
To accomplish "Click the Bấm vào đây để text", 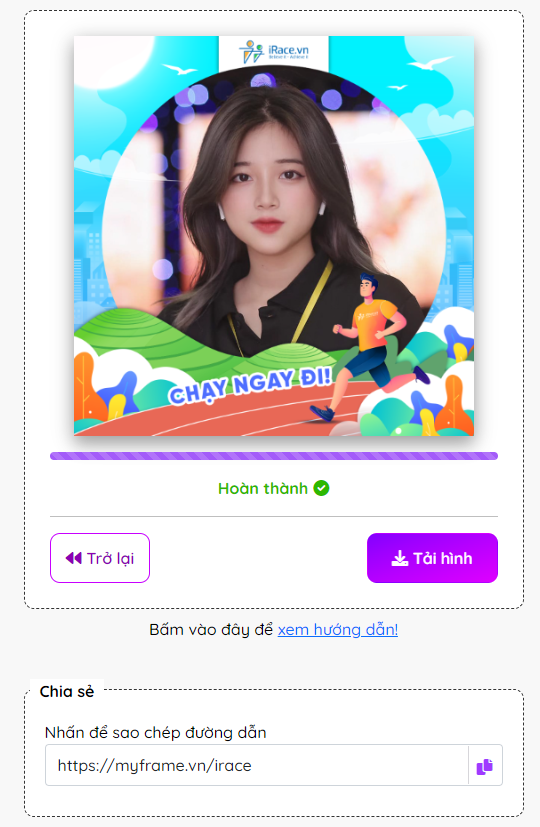I will [211, 630].
